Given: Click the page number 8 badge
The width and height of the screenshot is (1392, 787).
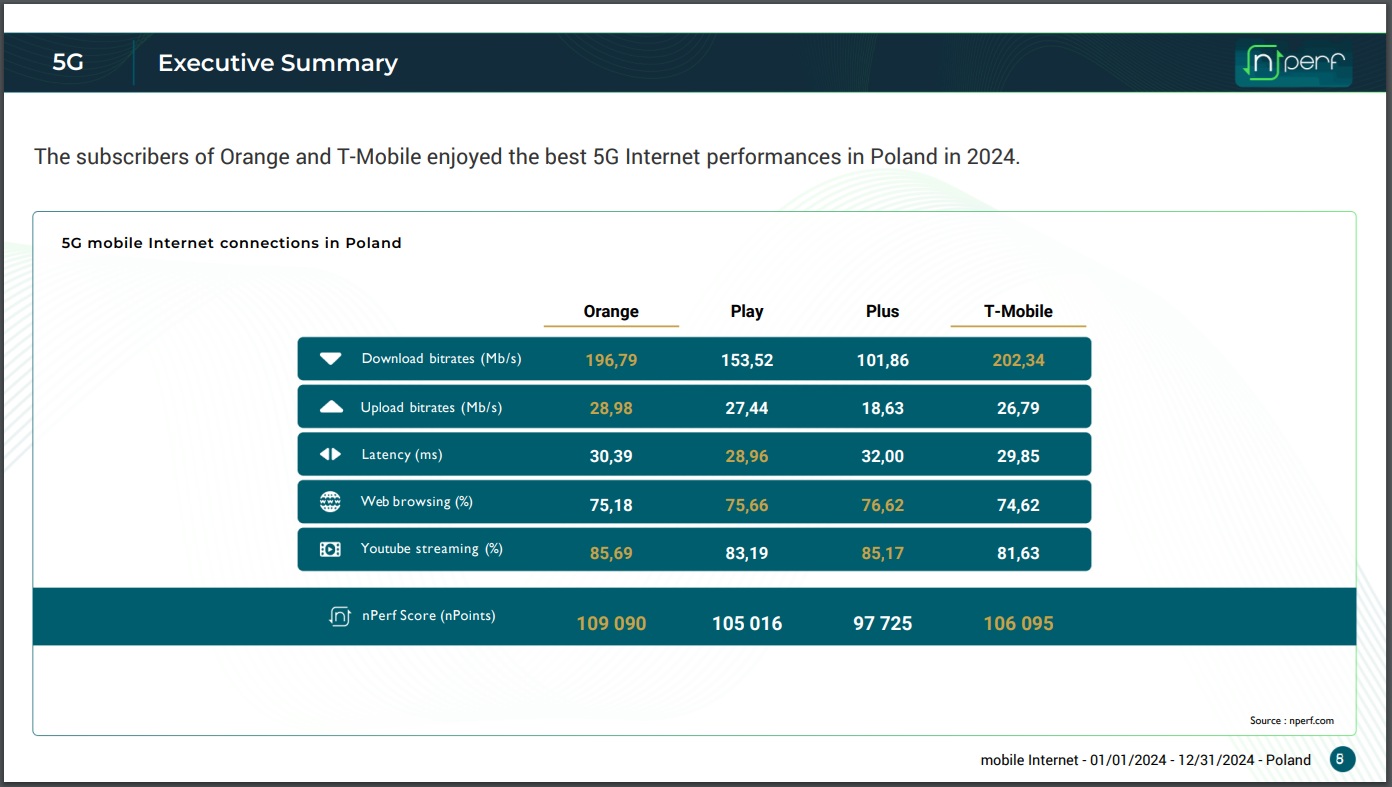Looking at the screenshot, I should pos(1342,759).
